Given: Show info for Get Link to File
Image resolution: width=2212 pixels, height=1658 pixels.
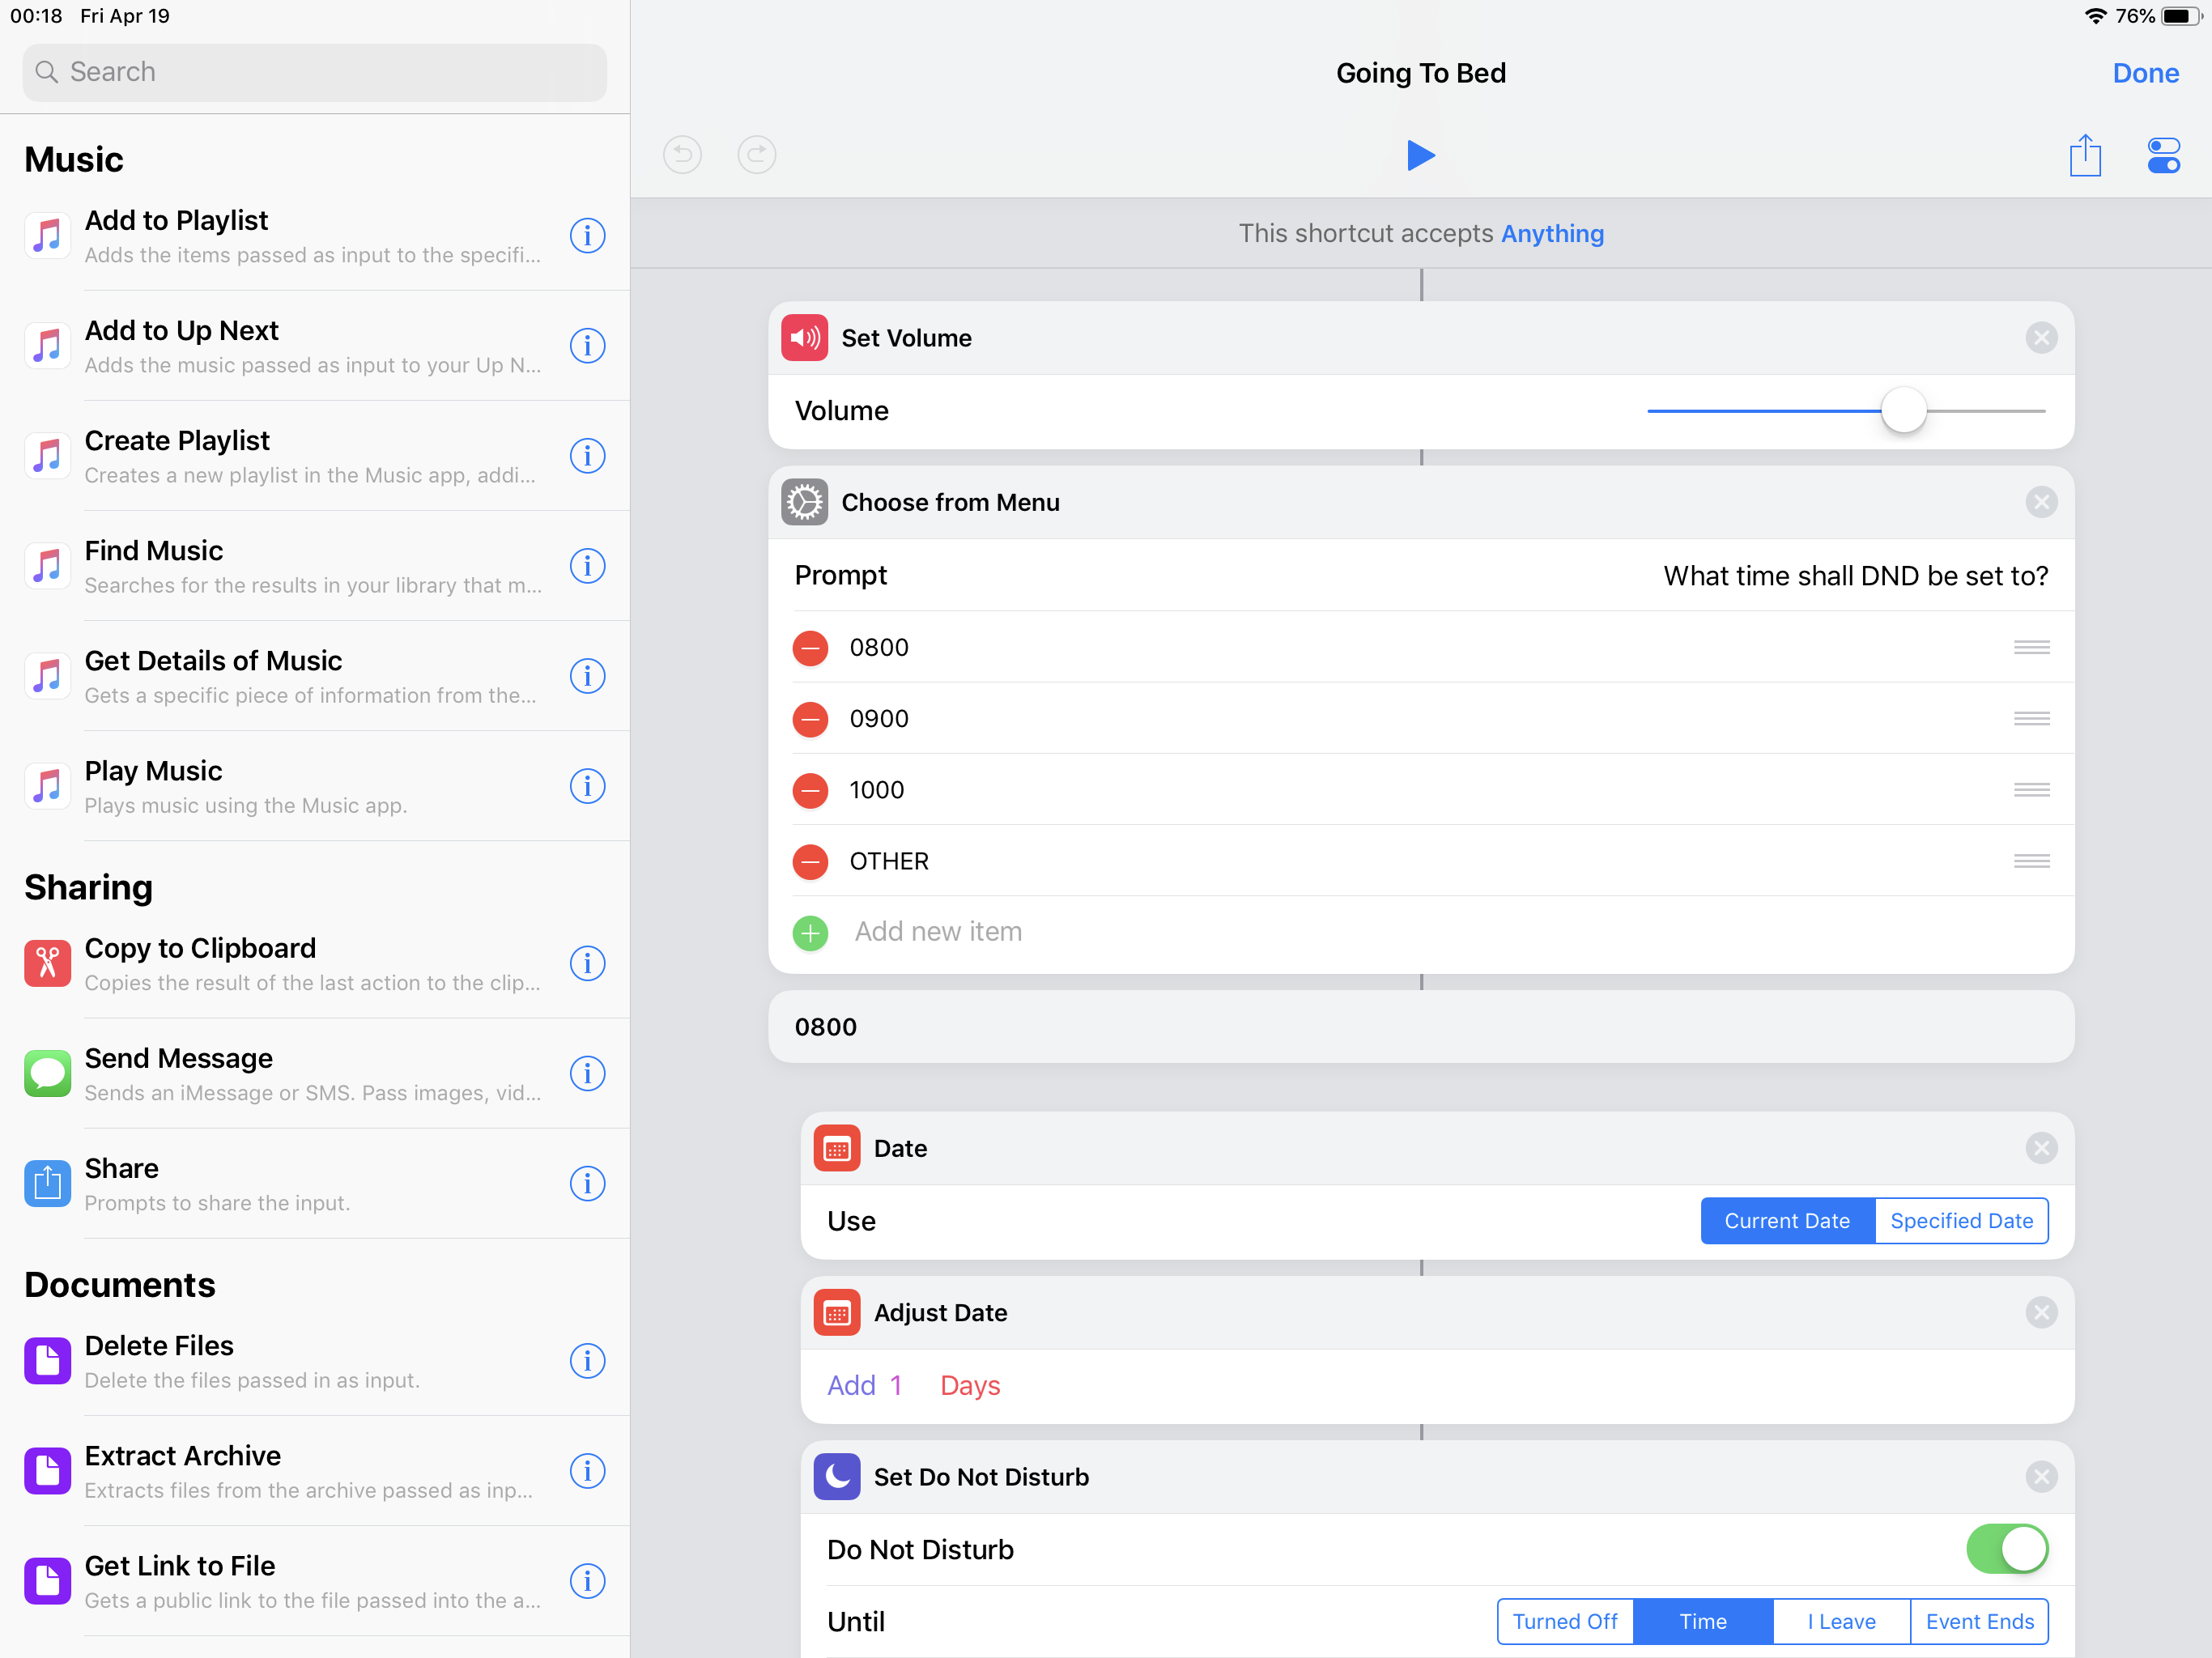Looking at the screenshot, I should coord(587,1581).
